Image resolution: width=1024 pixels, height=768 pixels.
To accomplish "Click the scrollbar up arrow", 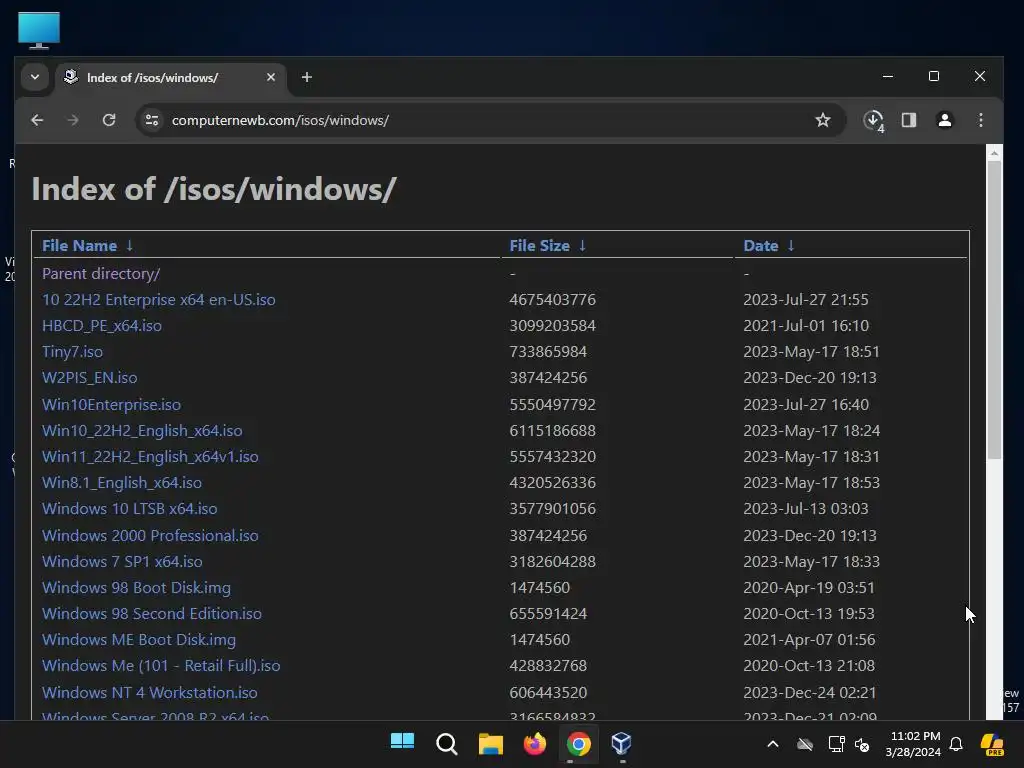I will 994,153.
